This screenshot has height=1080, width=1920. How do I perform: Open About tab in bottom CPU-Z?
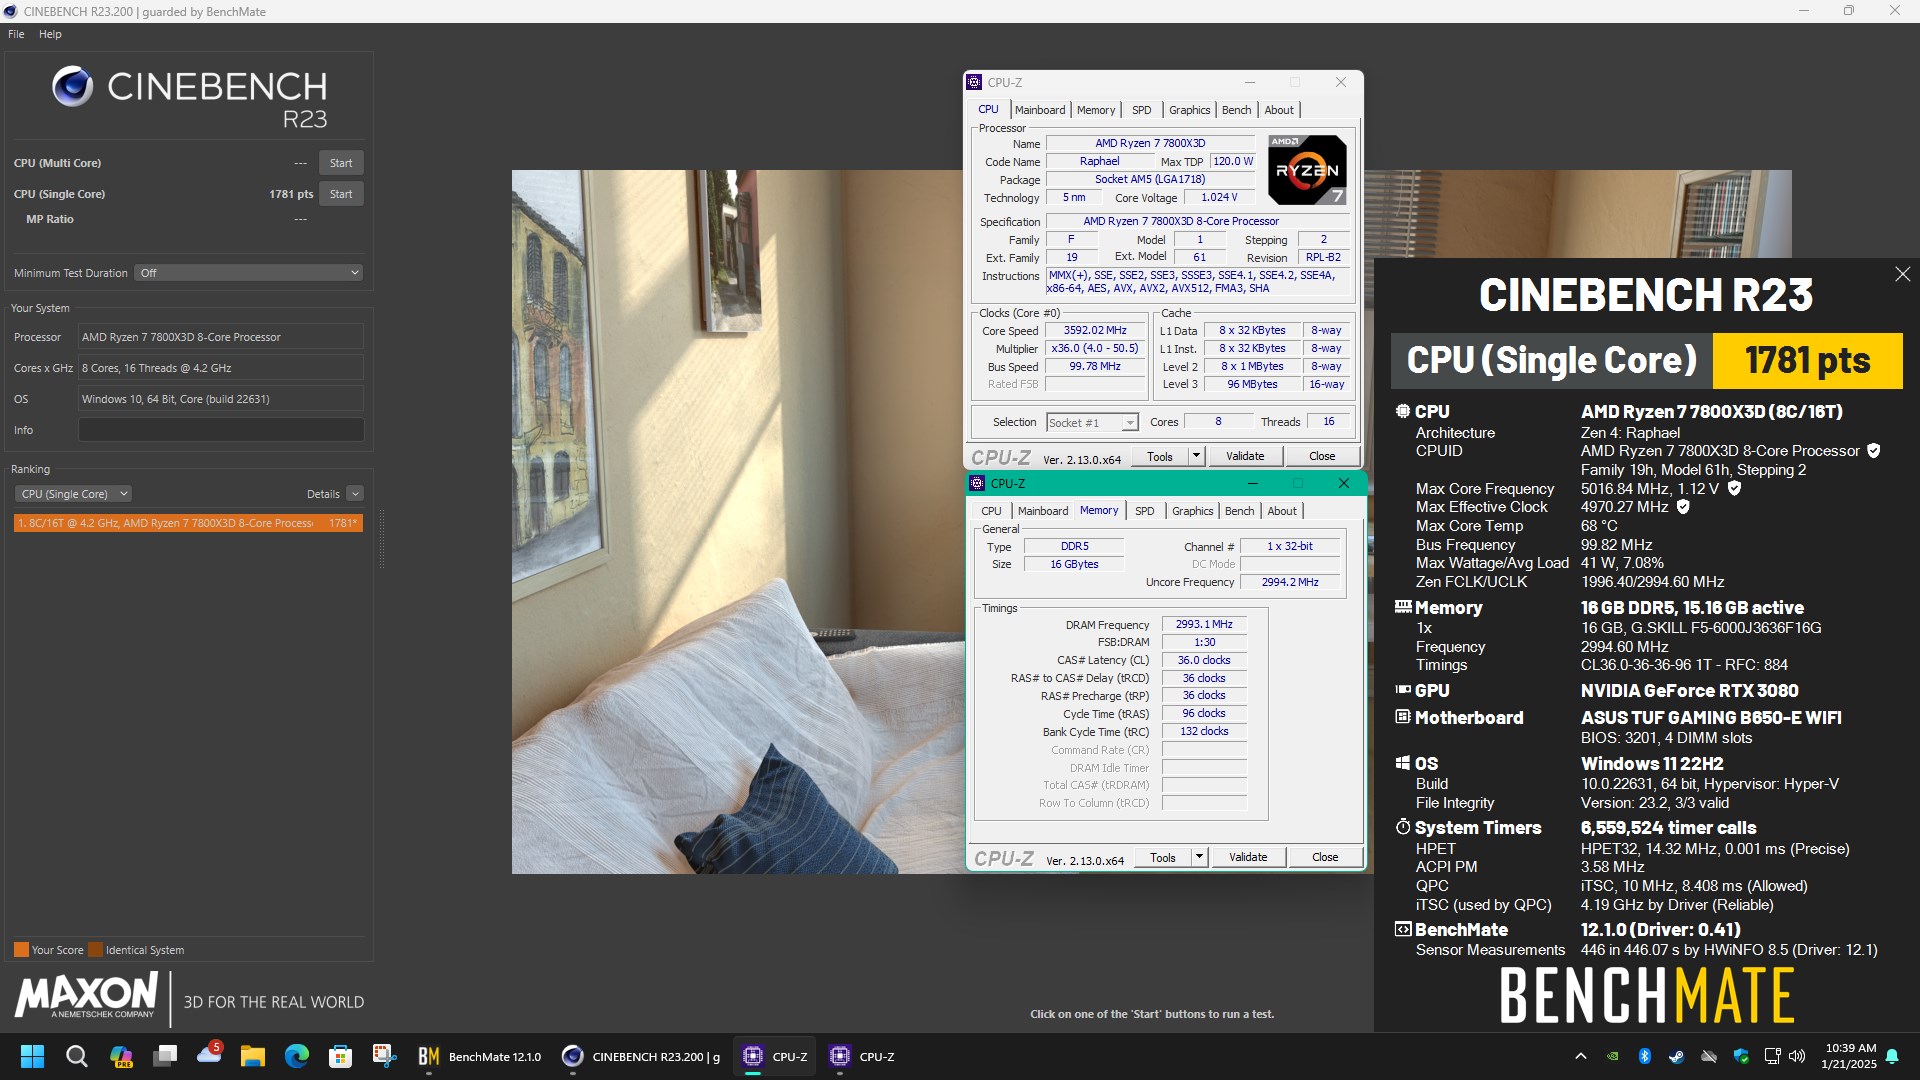click(x=1282, y=511)
